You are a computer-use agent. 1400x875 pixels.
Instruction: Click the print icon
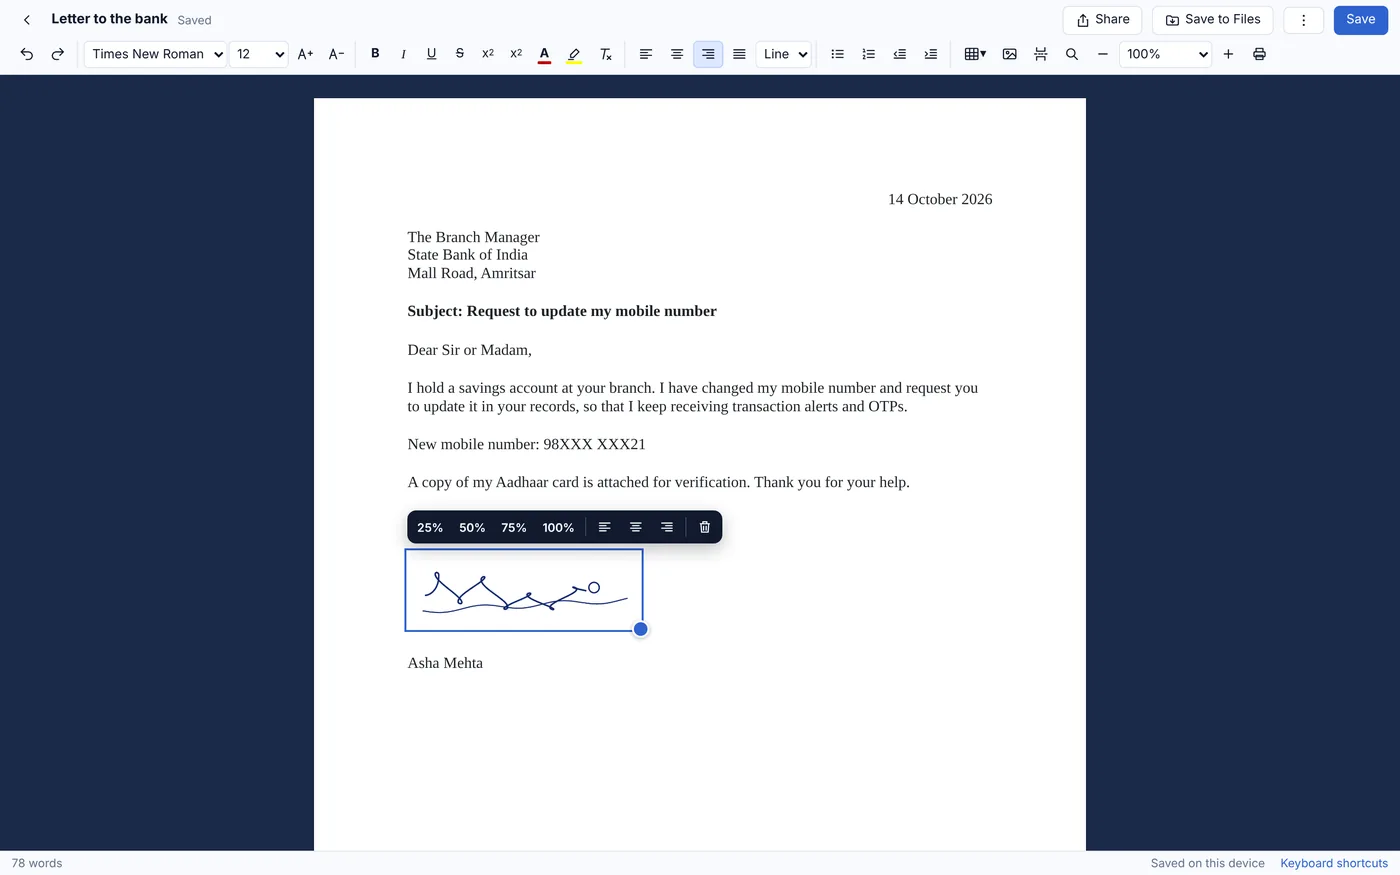pyautogui.click(x=1260, y=54)
